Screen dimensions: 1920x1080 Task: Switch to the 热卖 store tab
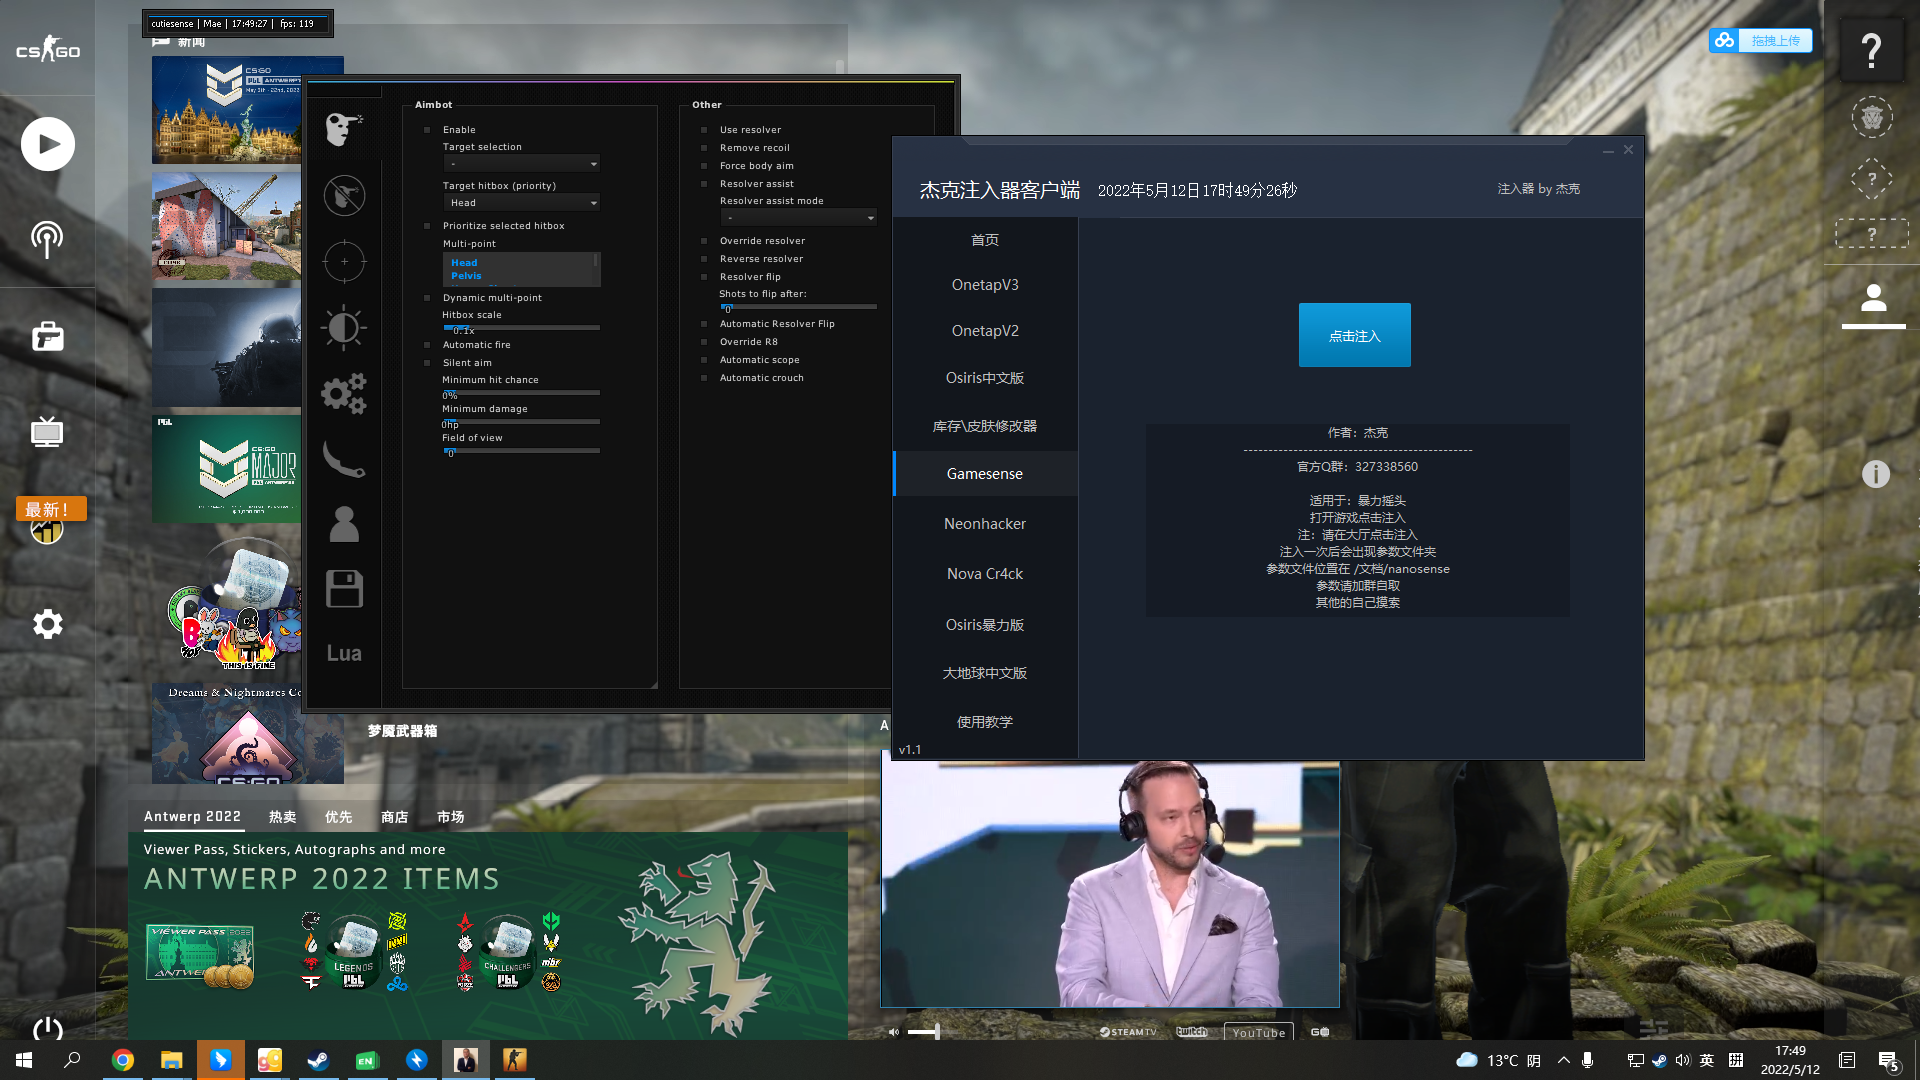(283, 817)
